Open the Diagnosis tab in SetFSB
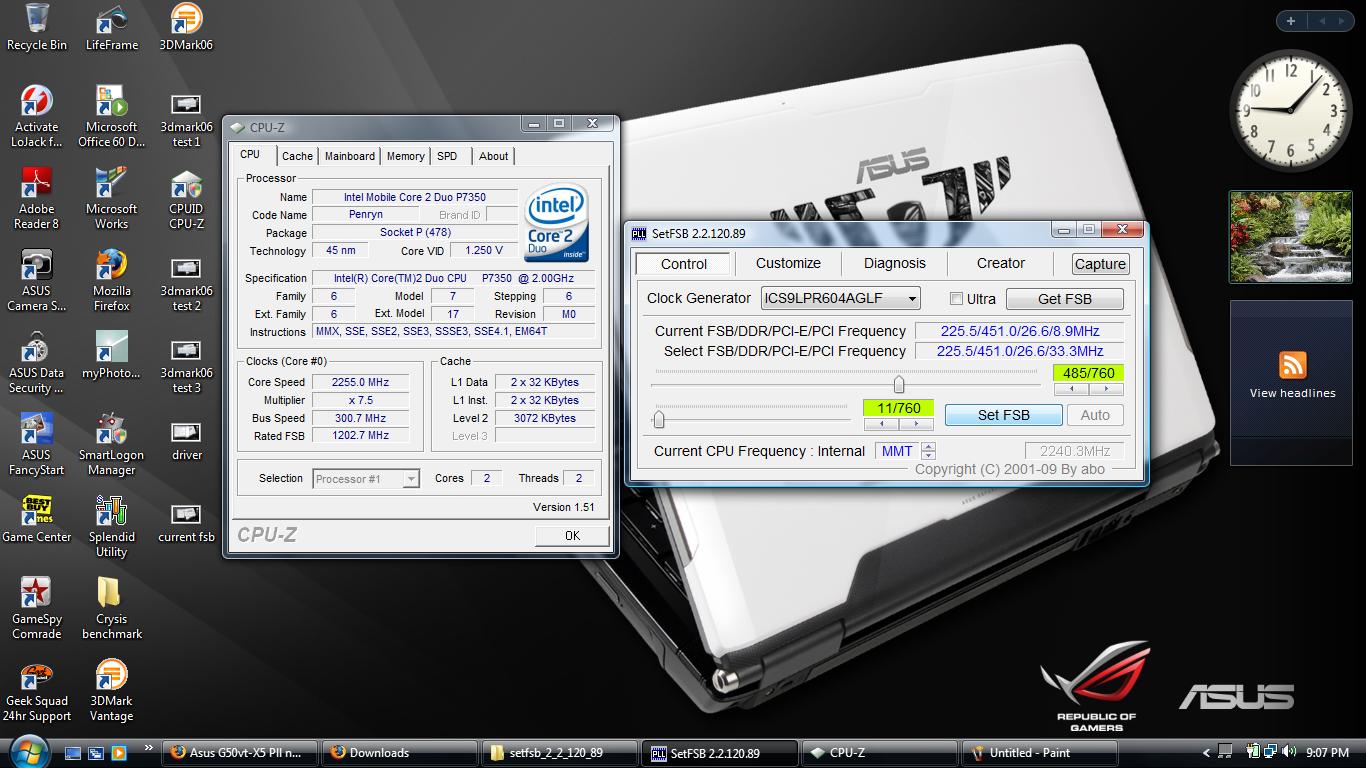This screenshot has height=768, width=1366. [895, 263]
